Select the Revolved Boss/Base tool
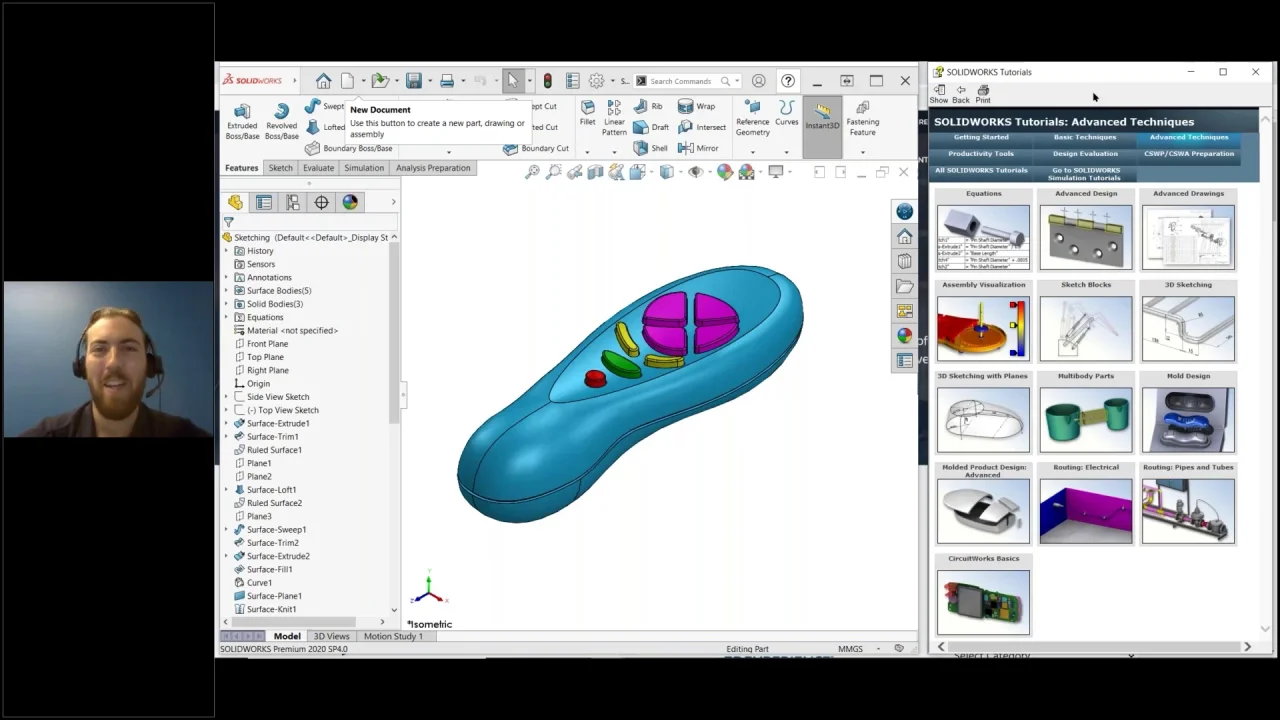The image size is (1280, 720). (281, 120)
